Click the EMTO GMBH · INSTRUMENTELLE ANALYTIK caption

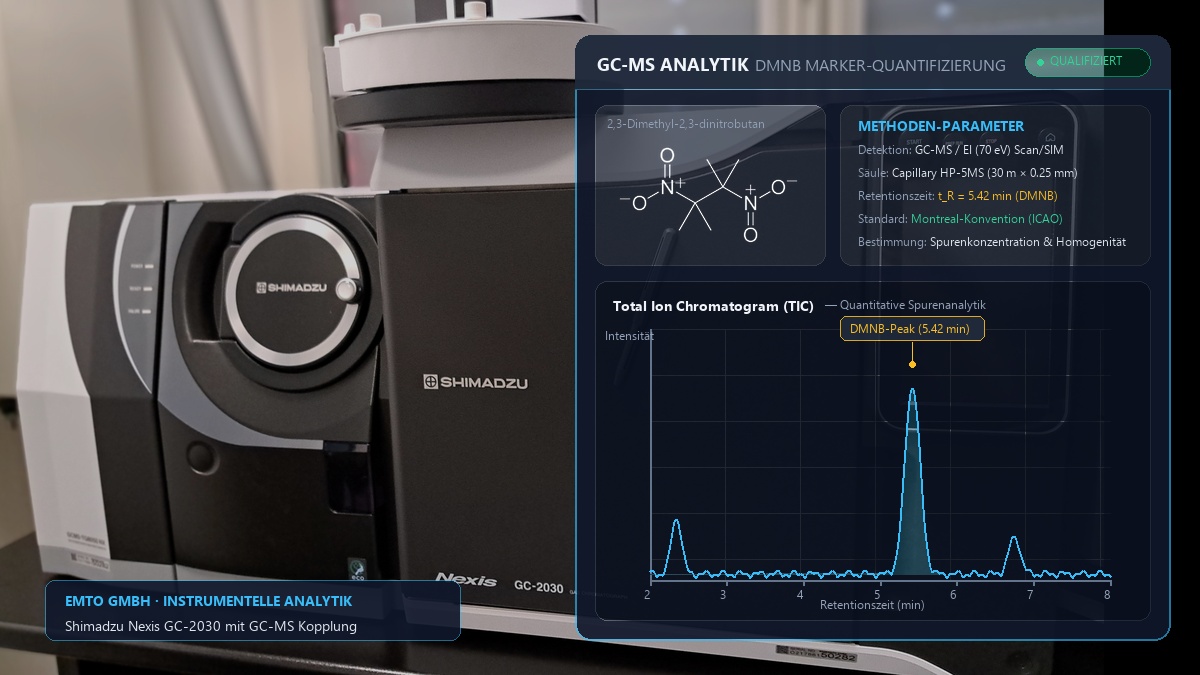pos(208,601)
